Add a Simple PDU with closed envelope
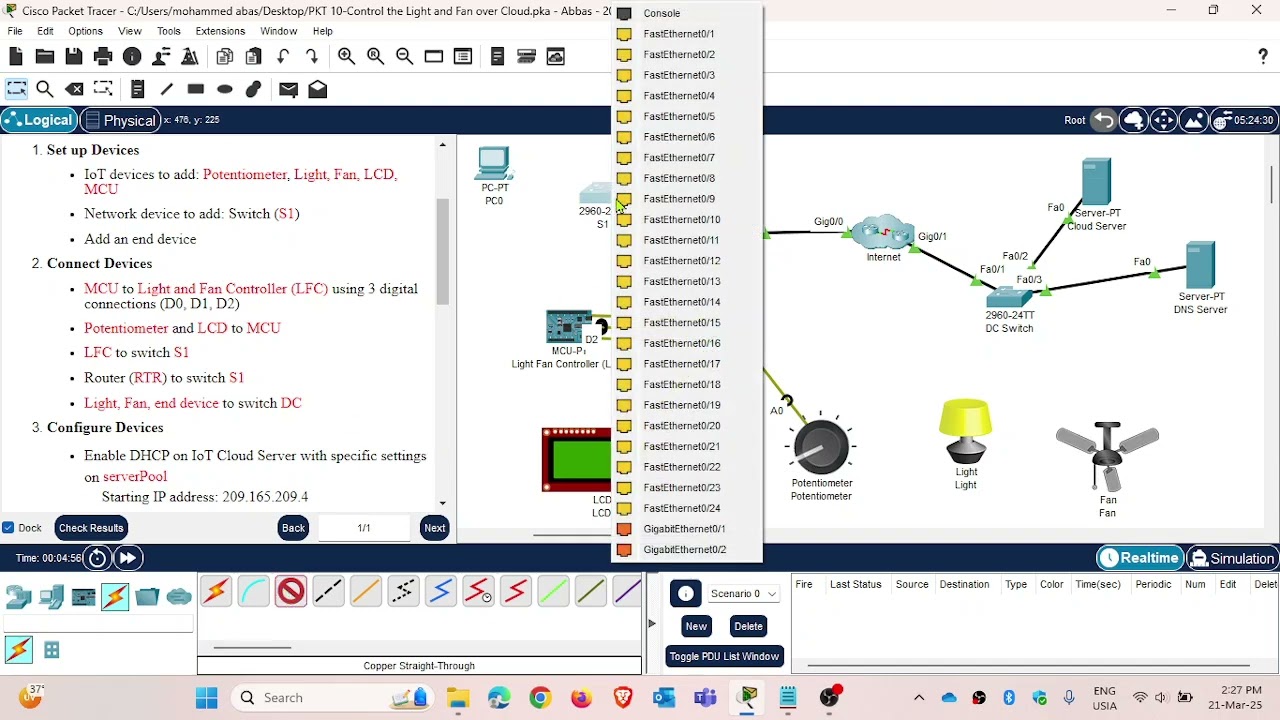 (x=288, y=89)
